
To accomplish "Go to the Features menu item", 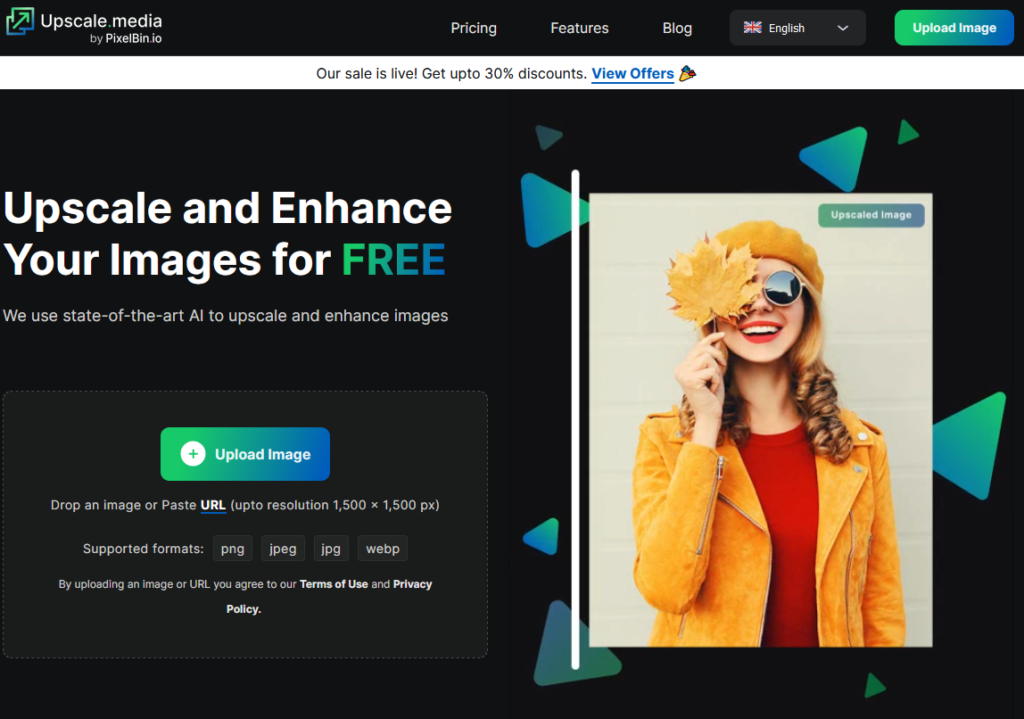I will tap(579, 28).
